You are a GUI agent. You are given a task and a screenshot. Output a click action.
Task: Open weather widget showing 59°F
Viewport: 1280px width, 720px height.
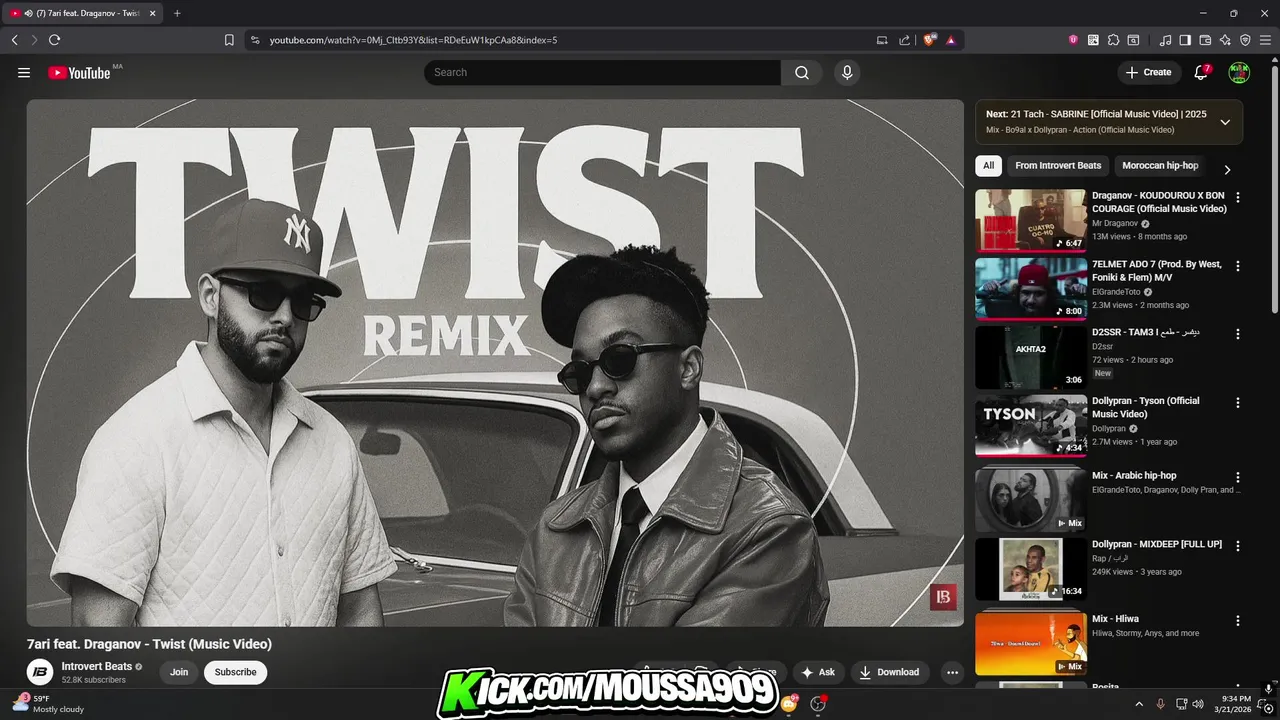click(x=46, y=704)
